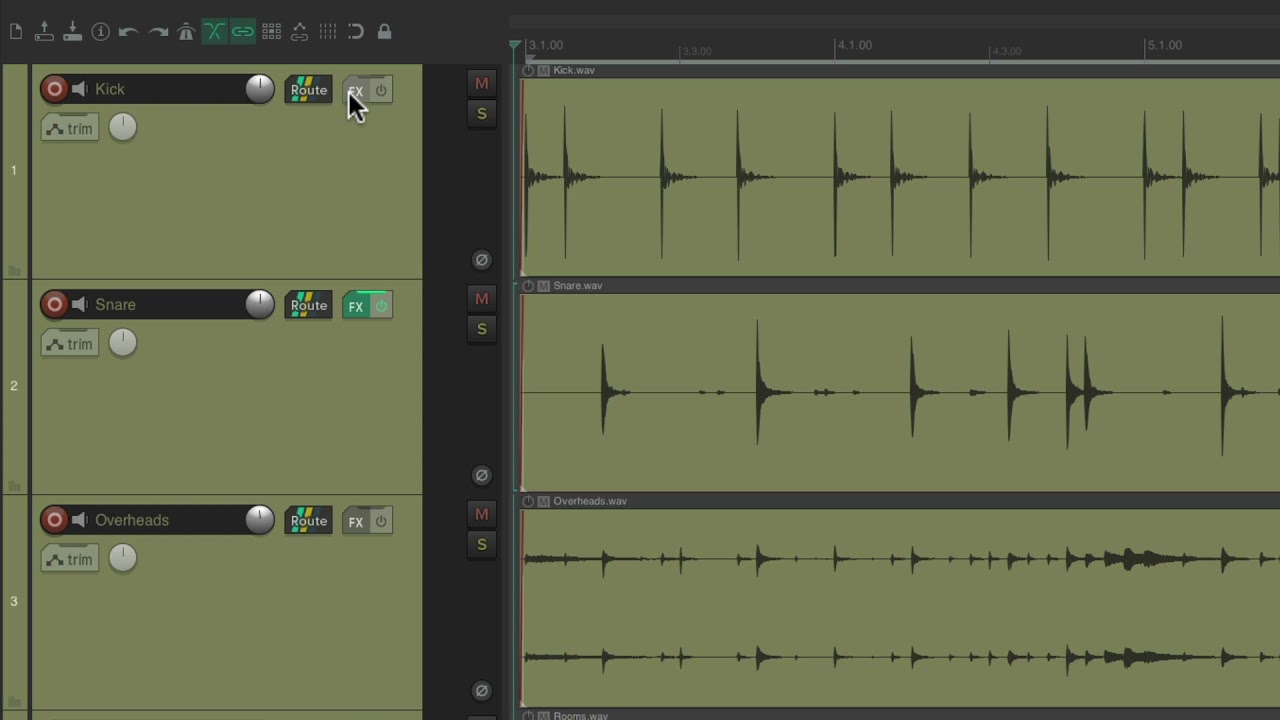
Task: Click the Snare.wav item power icon
Action: tap(528, 286)
